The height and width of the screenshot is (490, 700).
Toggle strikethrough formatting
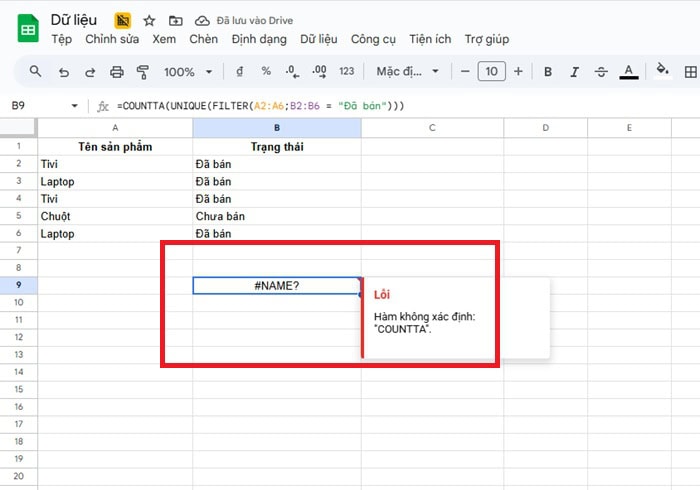(601, 72)
